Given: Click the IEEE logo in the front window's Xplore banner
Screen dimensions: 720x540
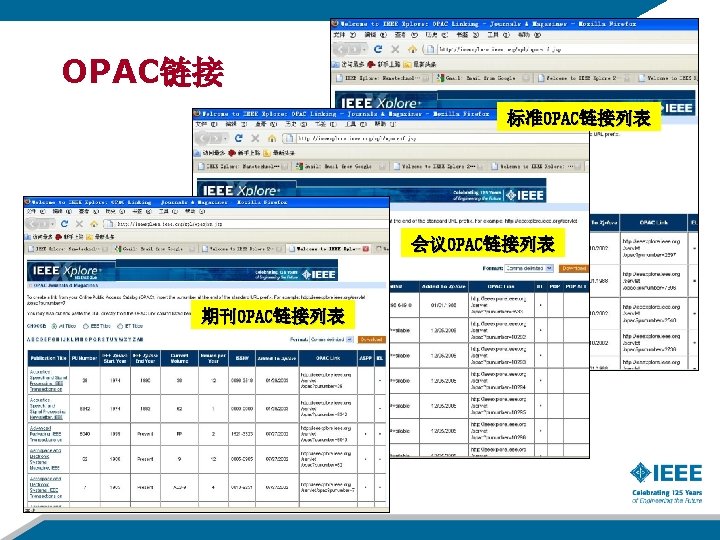Looking at the screenshot, I should (x=319, y=274).
